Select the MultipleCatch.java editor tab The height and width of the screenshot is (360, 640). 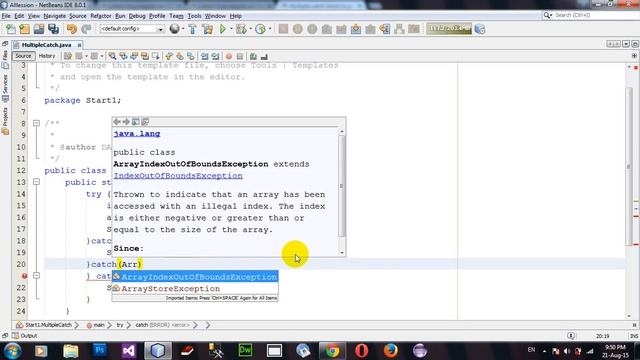[x=46, y=45]
